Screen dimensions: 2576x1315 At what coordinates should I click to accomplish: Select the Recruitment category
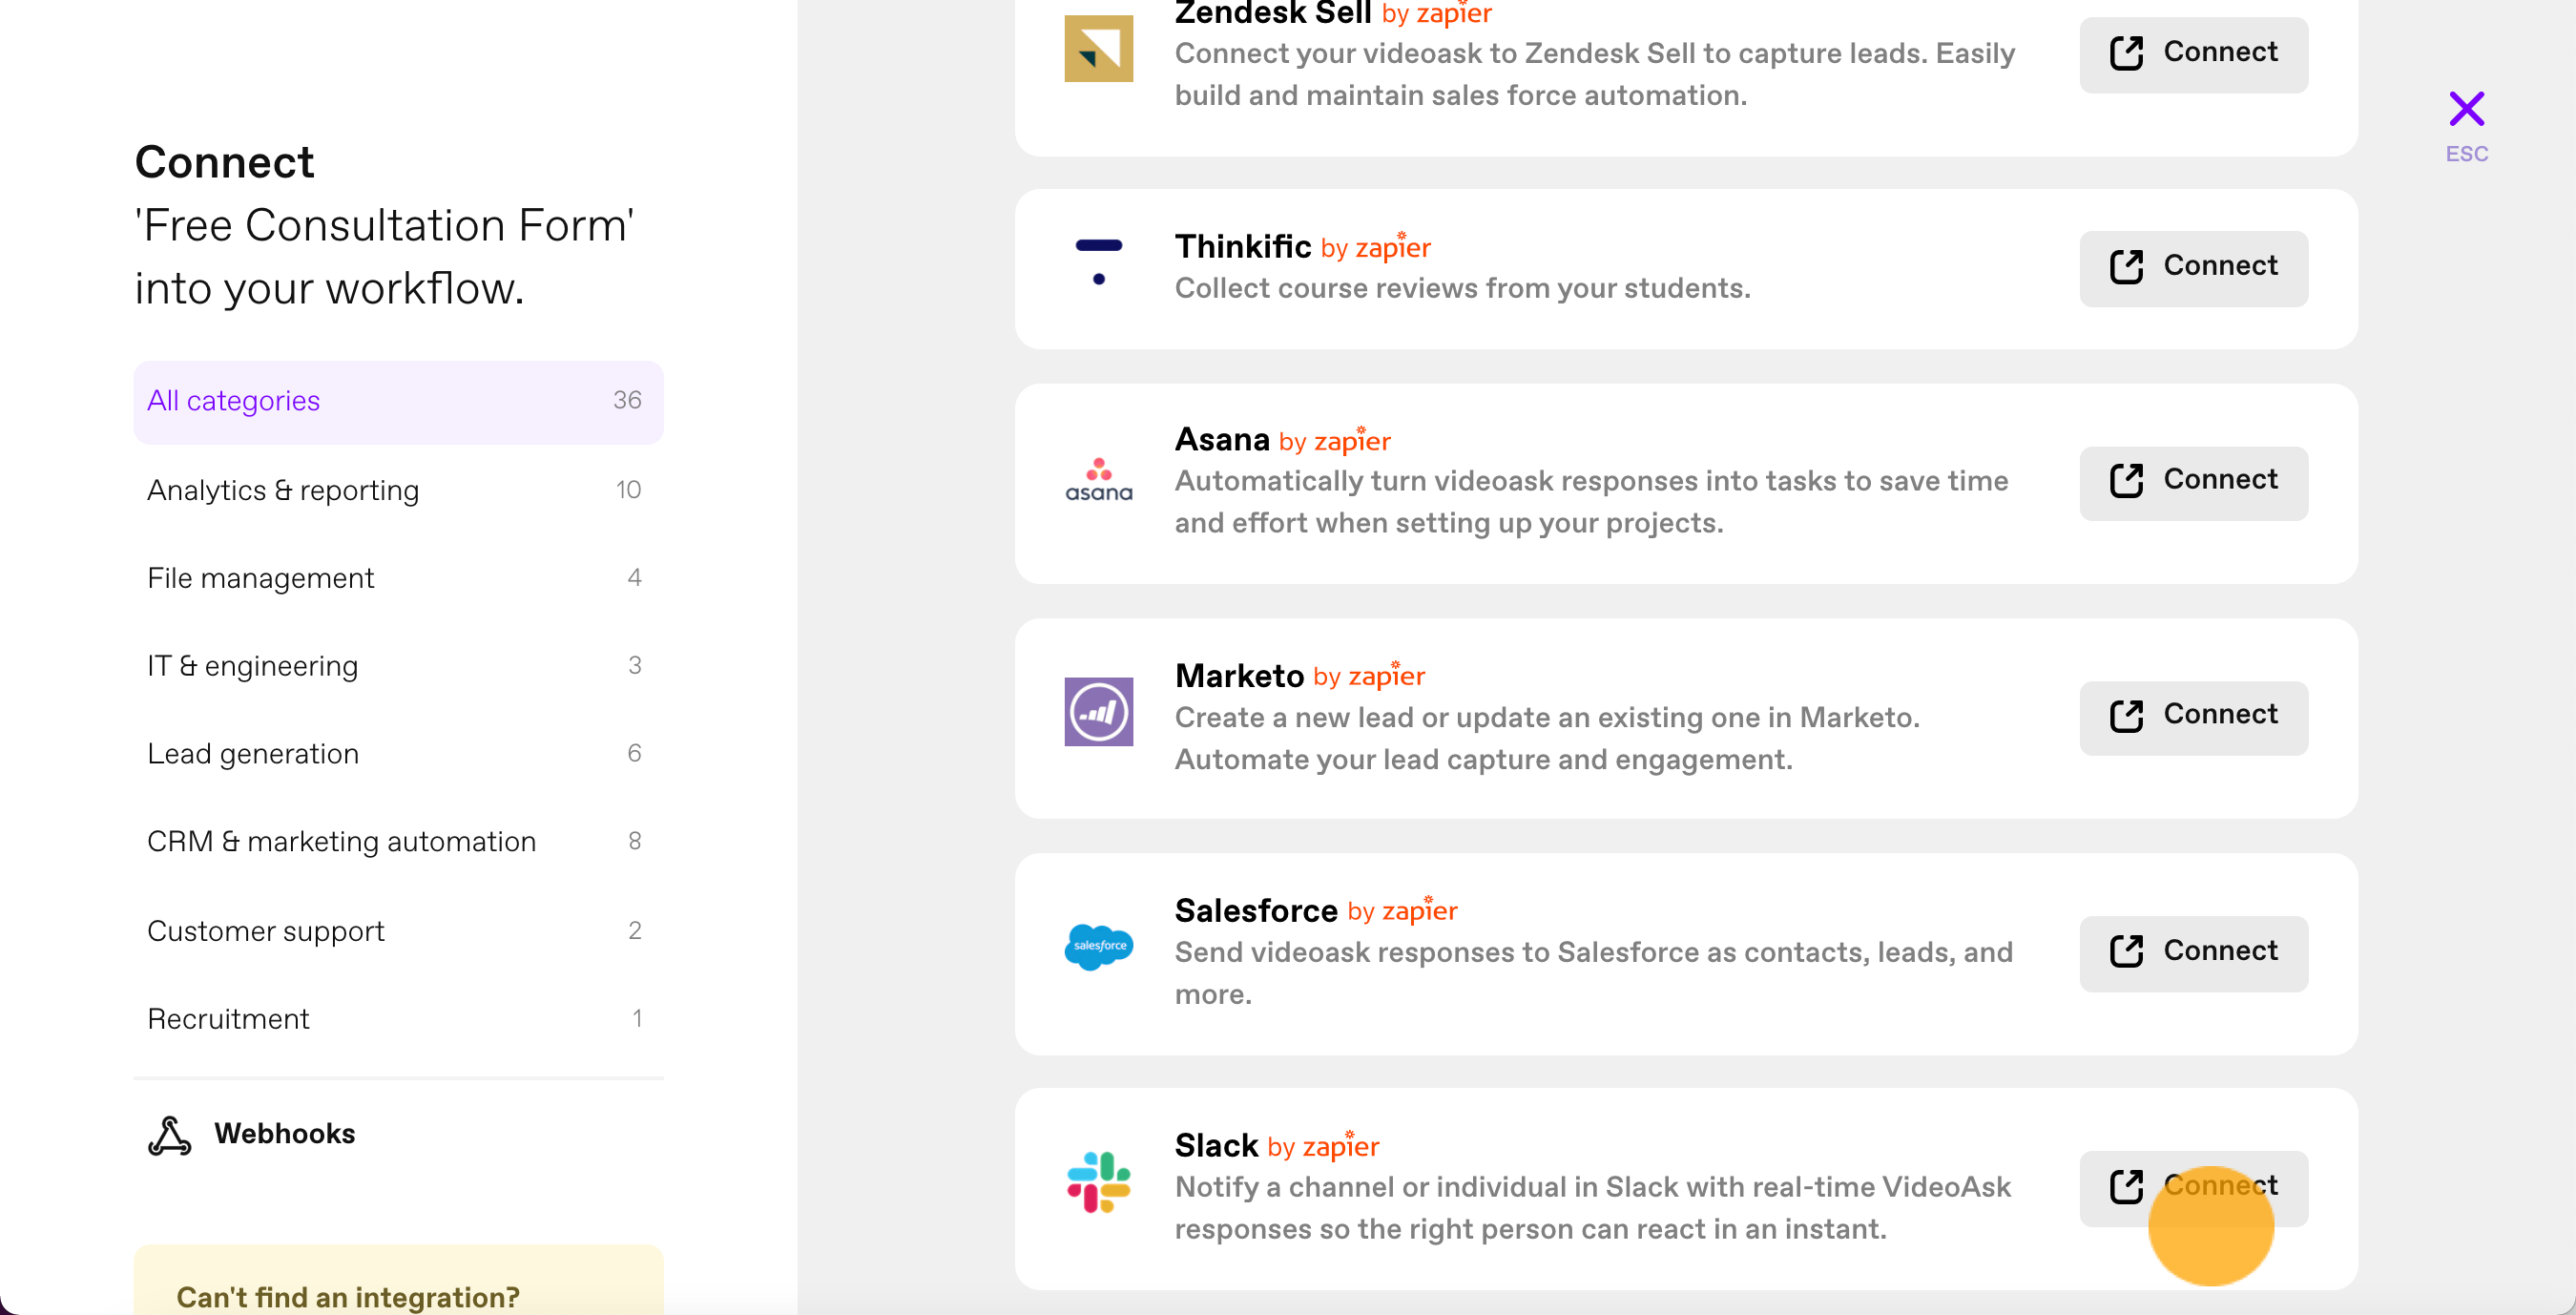[x=398, y=1019]
